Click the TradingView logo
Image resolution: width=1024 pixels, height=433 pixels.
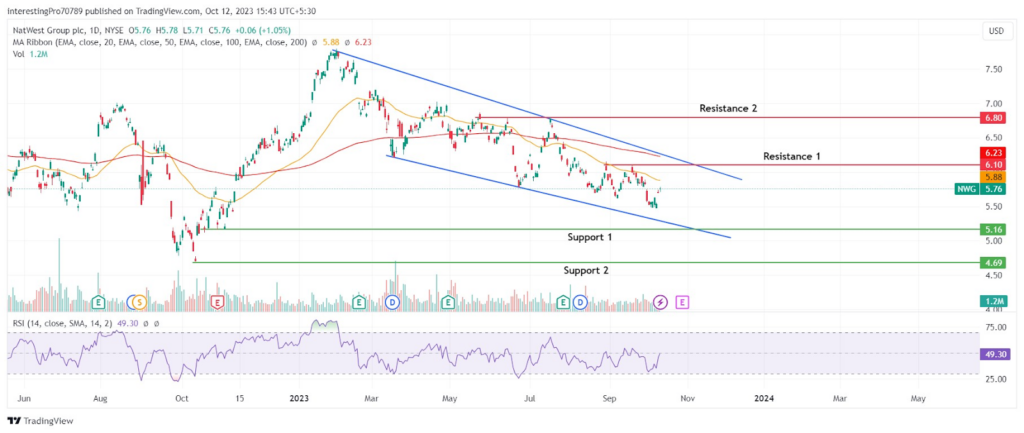pos(40,421)
